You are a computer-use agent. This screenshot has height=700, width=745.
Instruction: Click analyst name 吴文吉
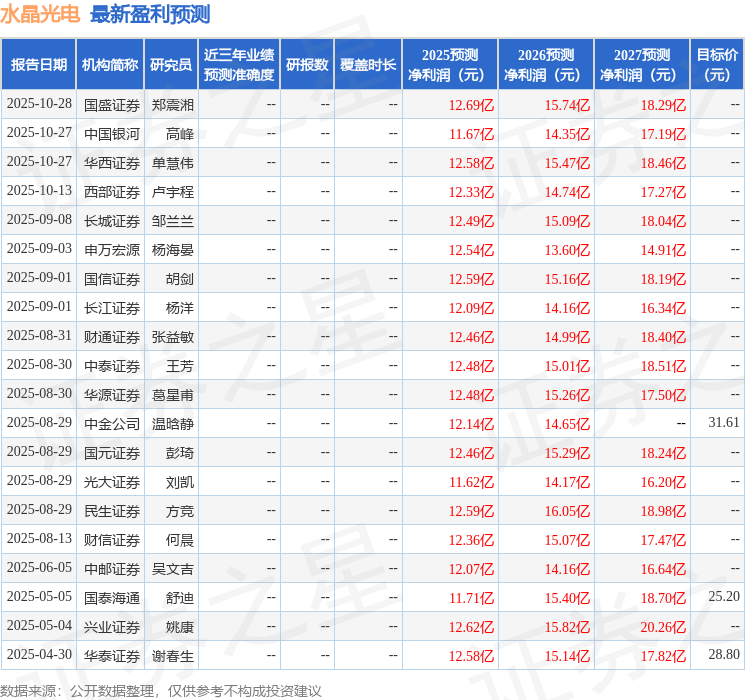(172, 569)
